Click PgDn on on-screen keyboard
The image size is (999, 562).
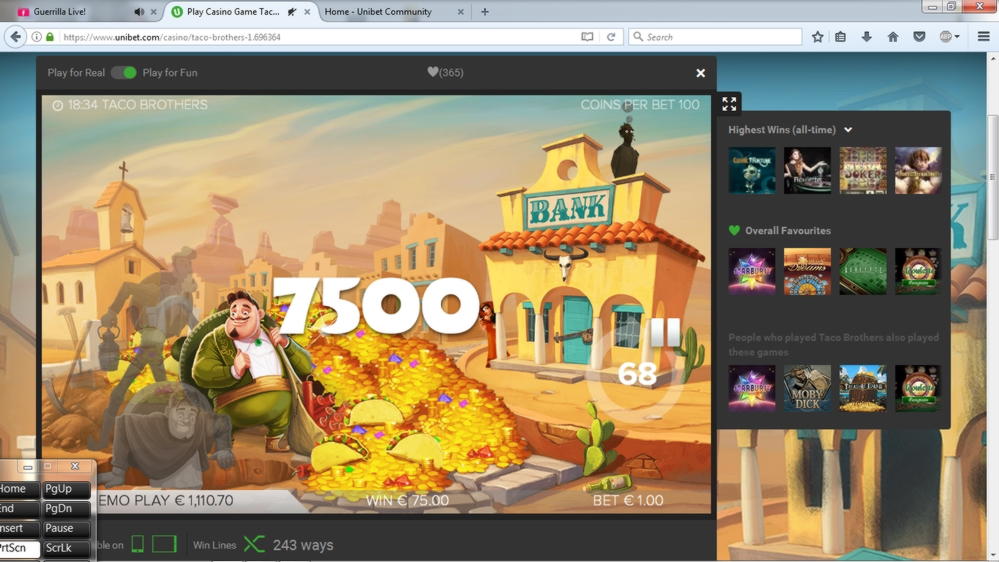[66, 508]
